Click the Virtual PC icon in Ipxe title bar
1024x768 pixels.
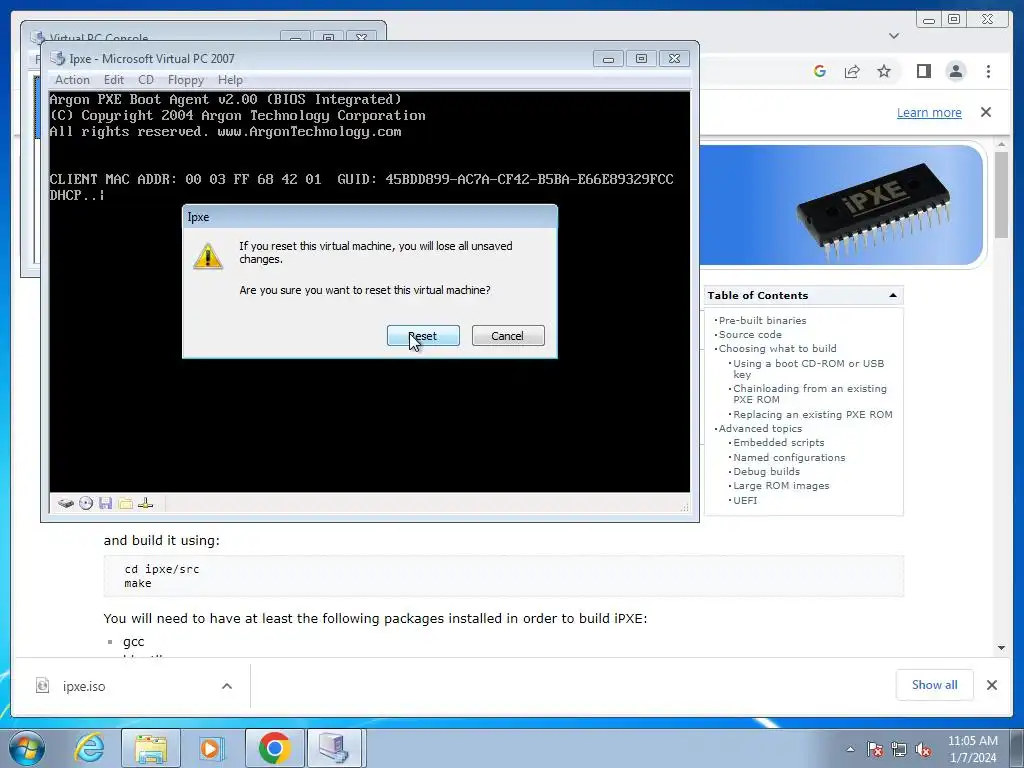click(58, 59)
